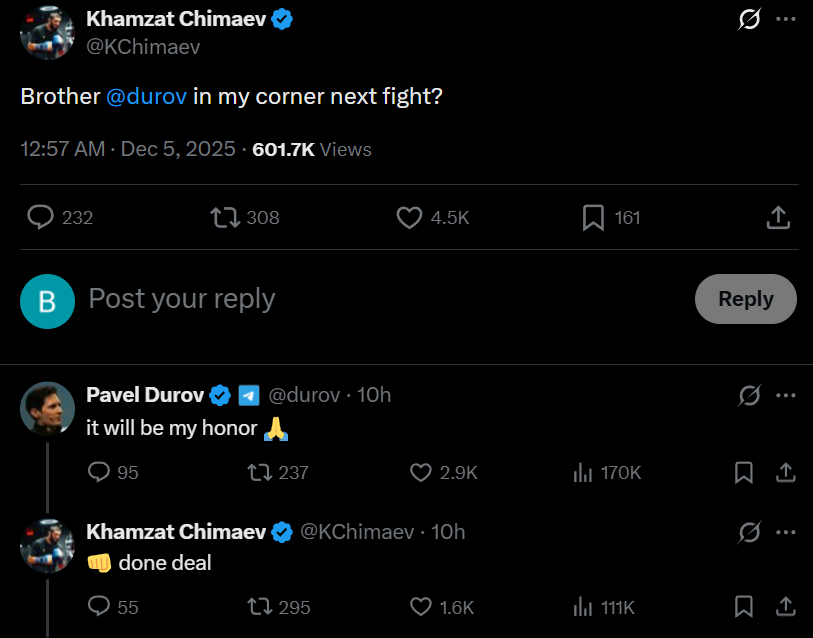Bookmark Pavel Durov's reply
The height and width of the screenshot is (638, 813).
coord(744,472)
